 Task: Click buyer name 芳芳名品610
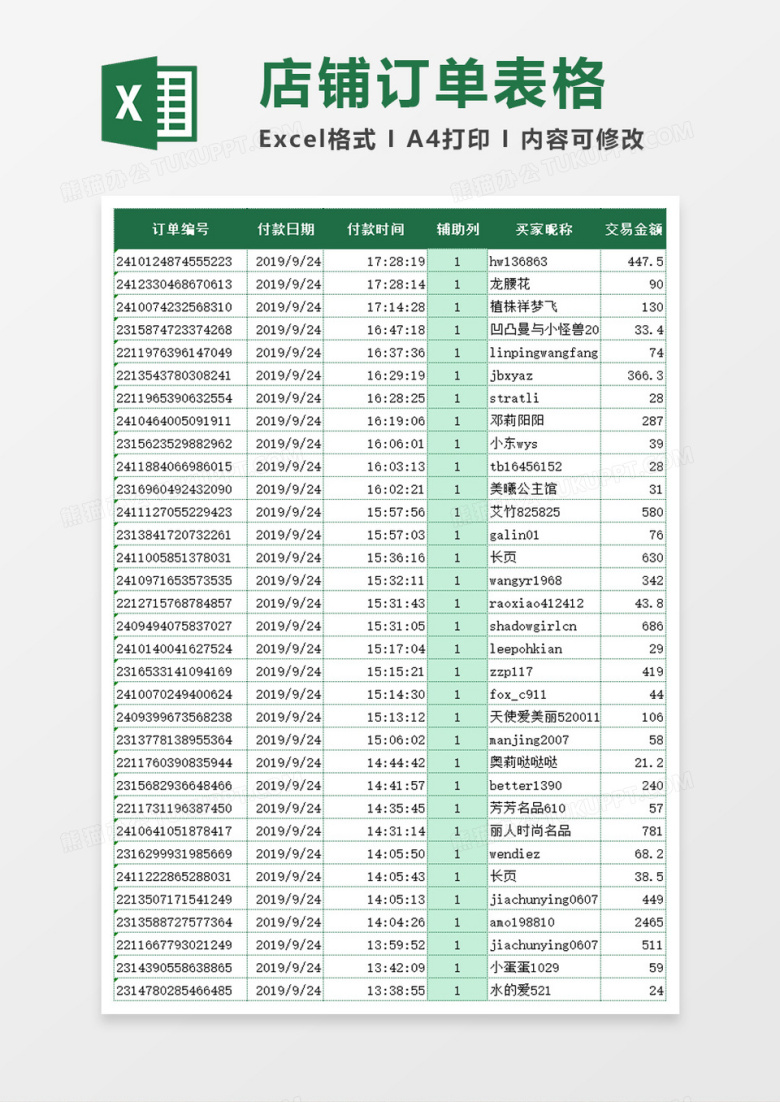tap(528, 808)
